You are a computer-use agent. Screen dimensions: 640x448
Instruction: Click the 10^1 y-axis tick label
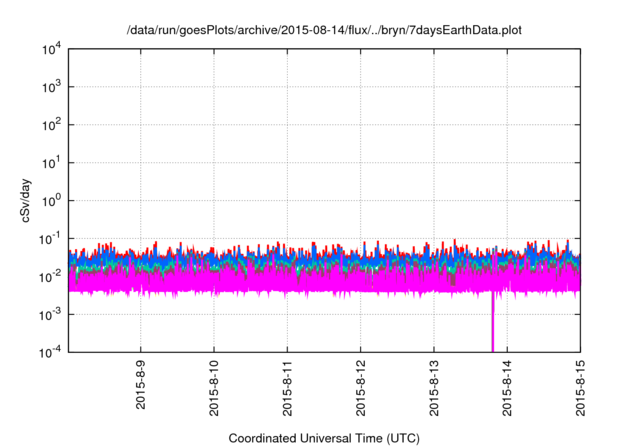tap(51, 163)
